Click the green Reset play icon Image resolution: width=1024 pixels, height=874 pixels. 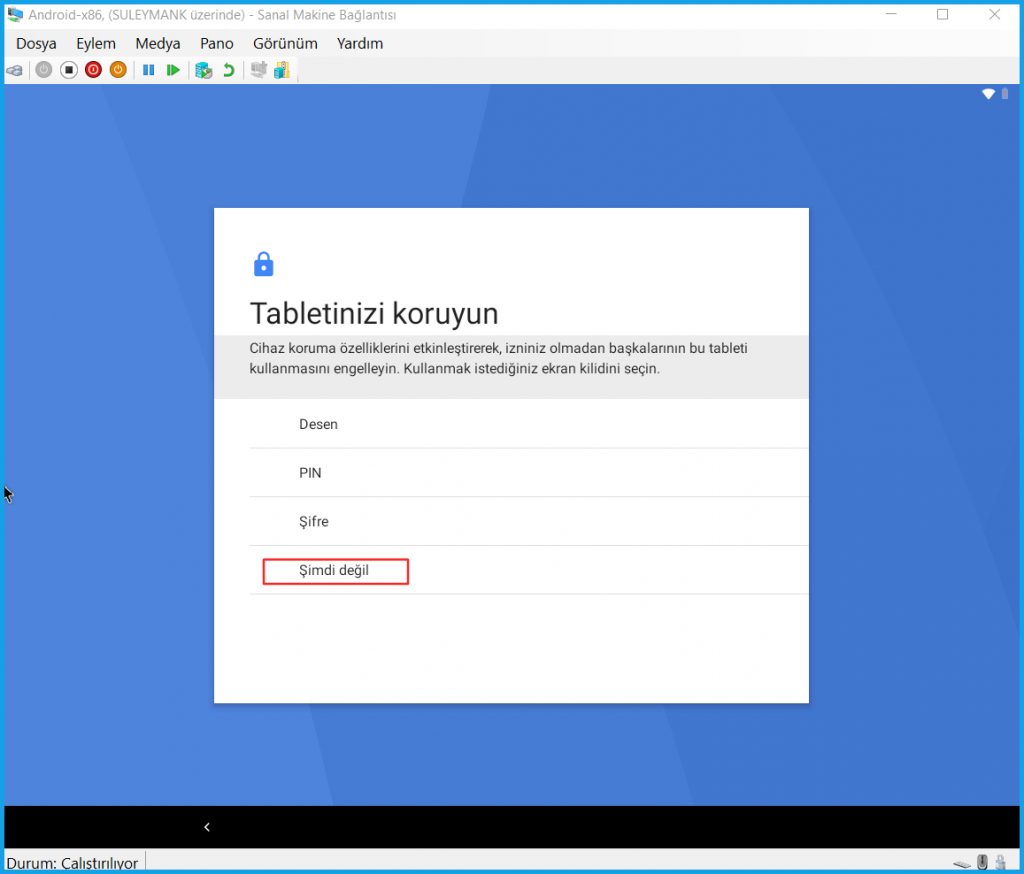(173, 70)
